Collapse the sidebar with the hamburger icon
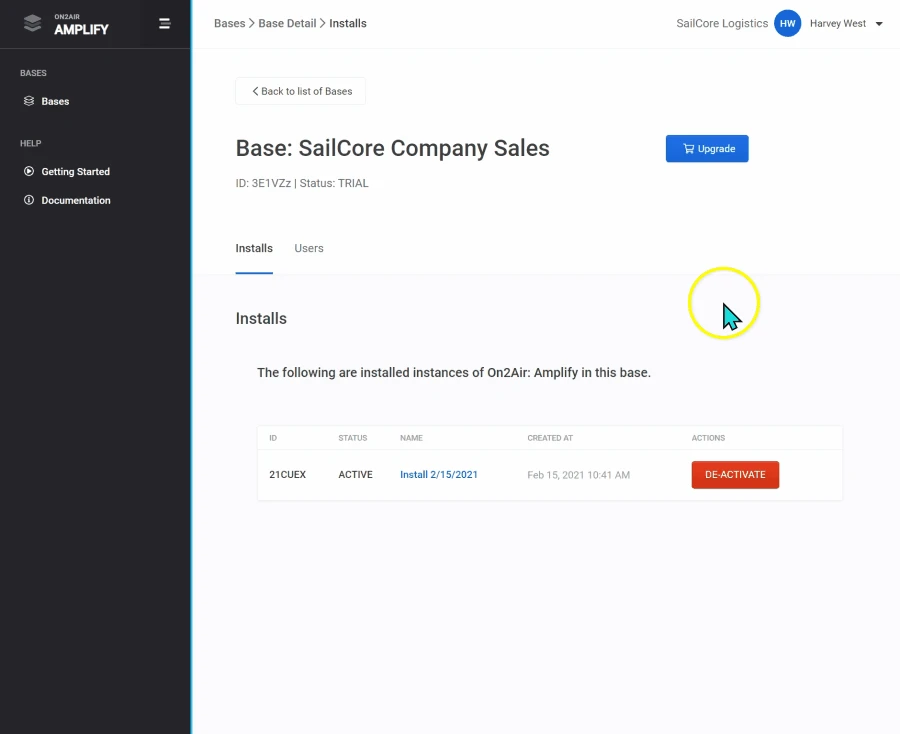The height and width of the screenshot is (734, 900). pyautogui.click(x=165, y=24)
